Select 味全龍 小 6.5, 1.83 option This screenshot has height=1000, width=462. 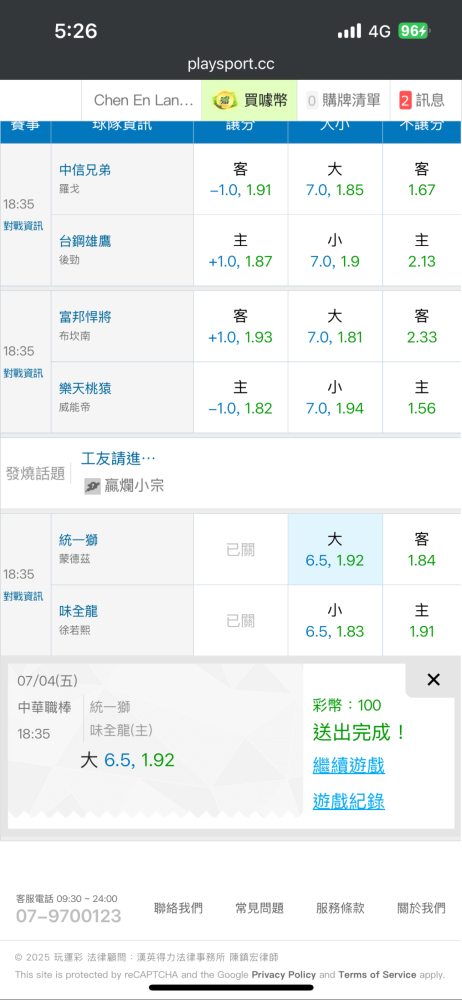point(335,621)
